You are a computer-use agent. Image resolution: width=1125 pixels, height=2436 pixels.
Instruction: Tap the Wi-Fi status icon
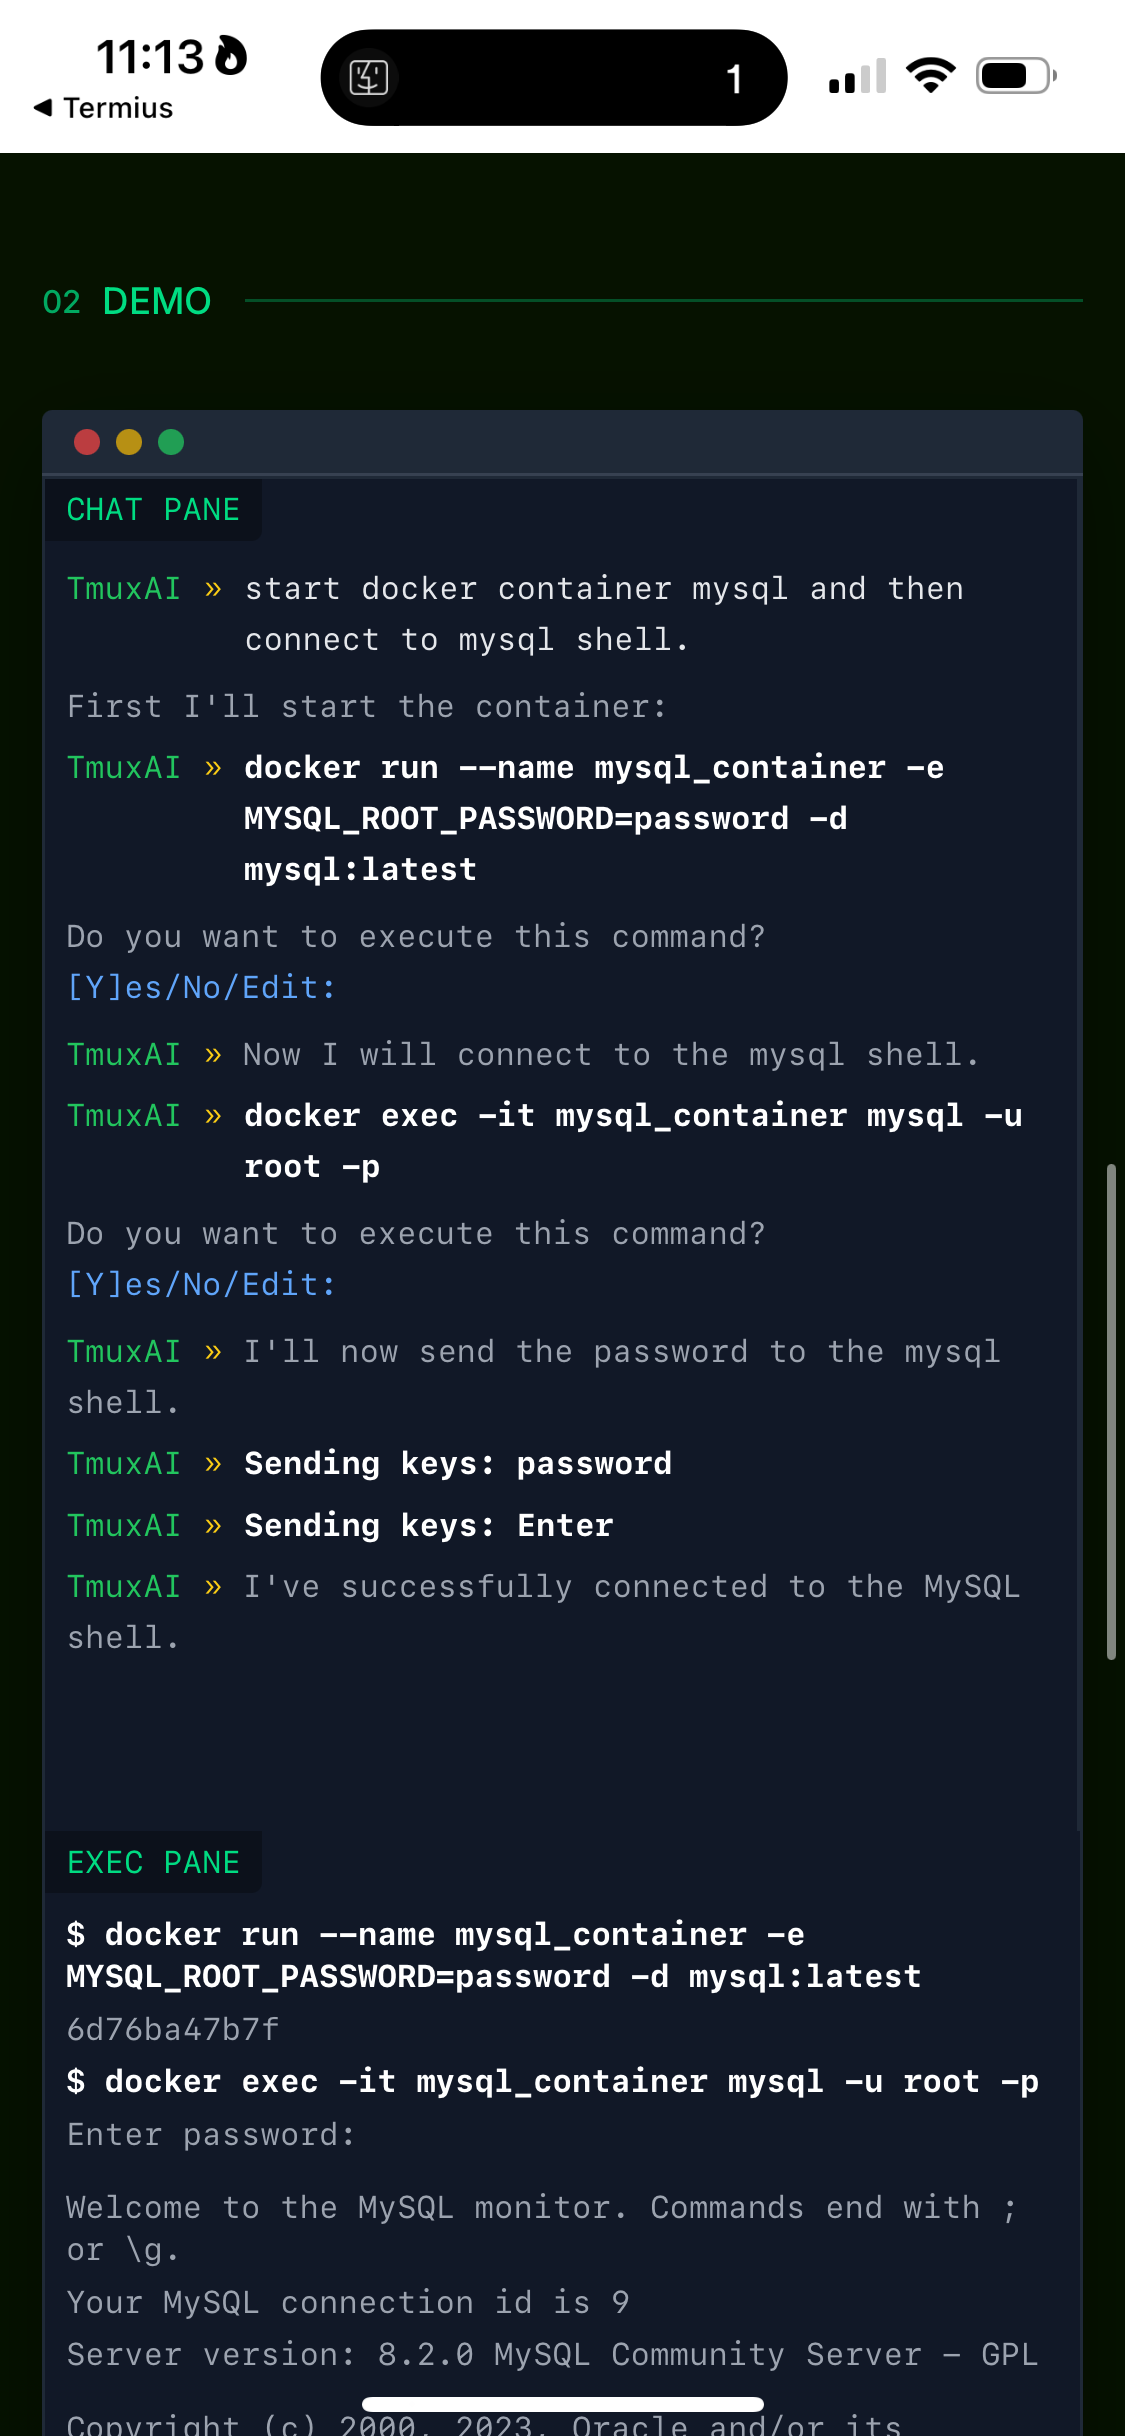[x=930, y=75]
